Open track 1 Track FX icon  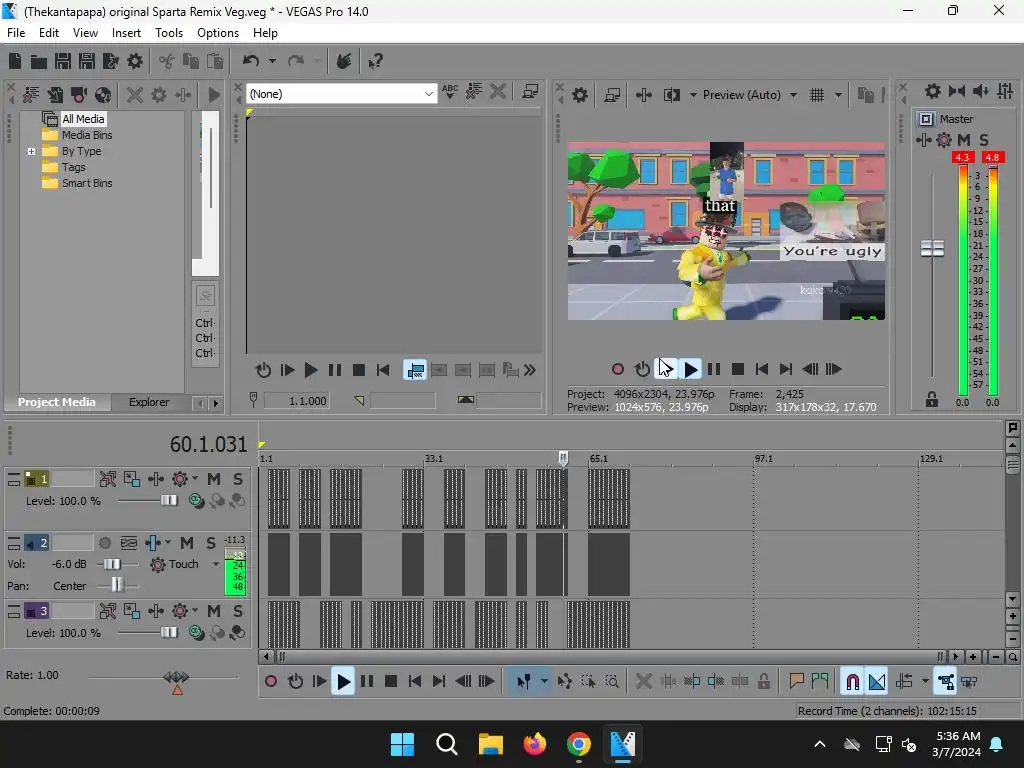pos(155,479)
